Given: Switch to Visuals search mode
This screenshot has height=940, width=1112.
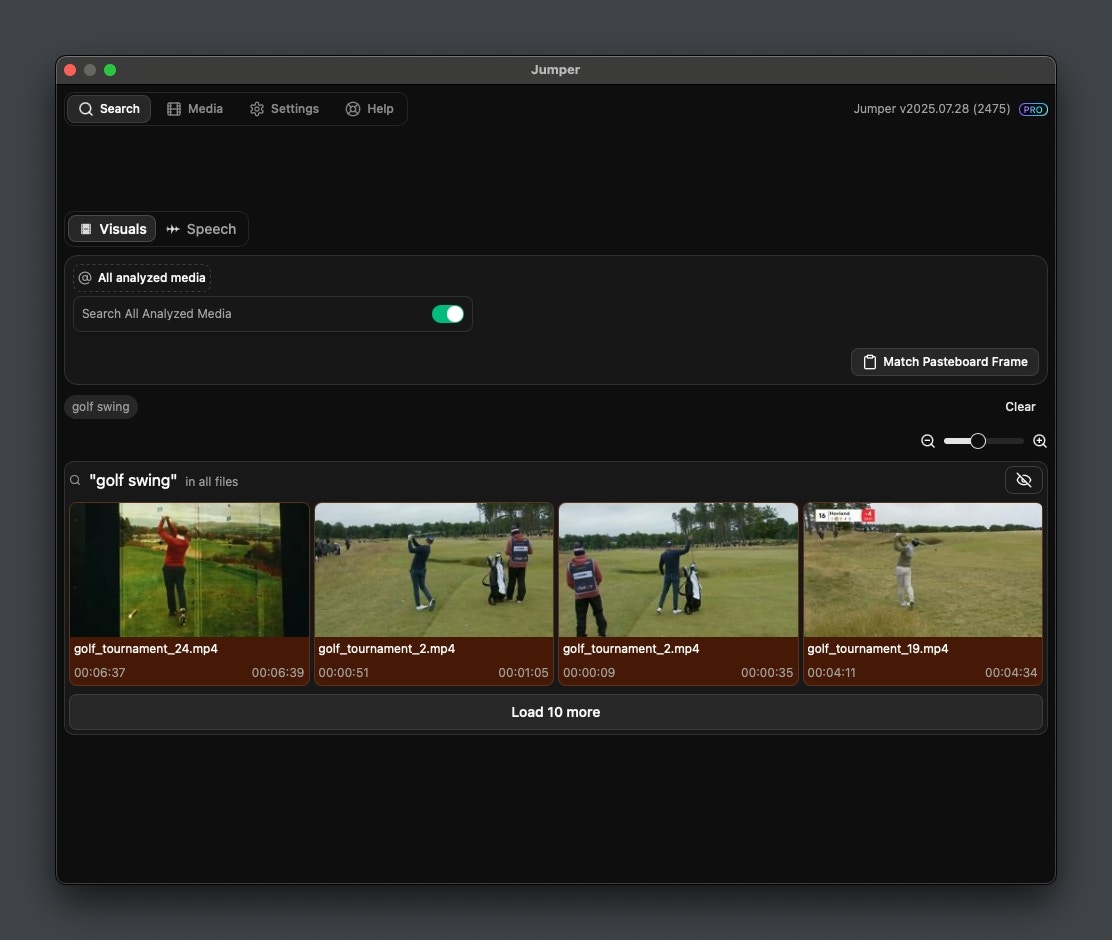Looking at the screenshot, I should pos(112,229).
